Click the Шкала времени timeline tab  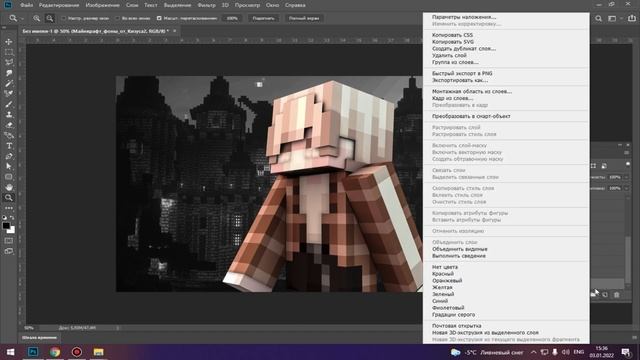(39, 338)
